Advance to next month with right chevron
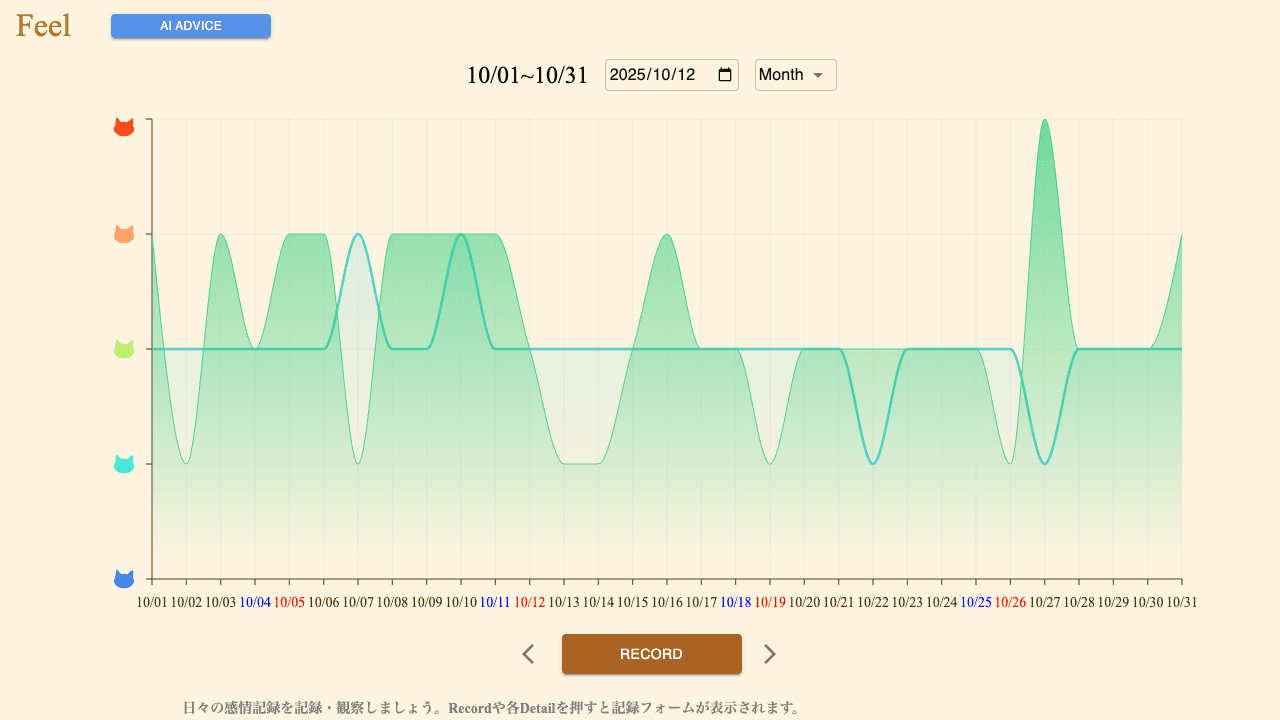The width and height of the screenshot is (1280, 720). 769,654
